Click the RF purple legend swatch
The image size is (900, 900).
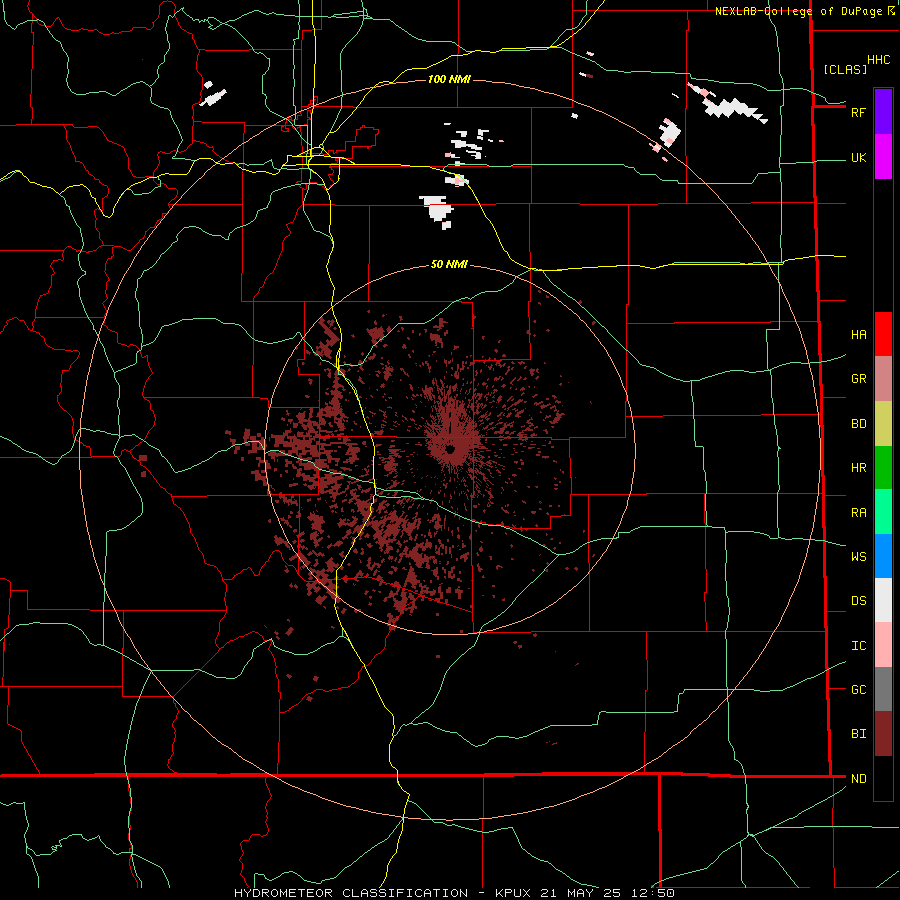click(883, 112)
